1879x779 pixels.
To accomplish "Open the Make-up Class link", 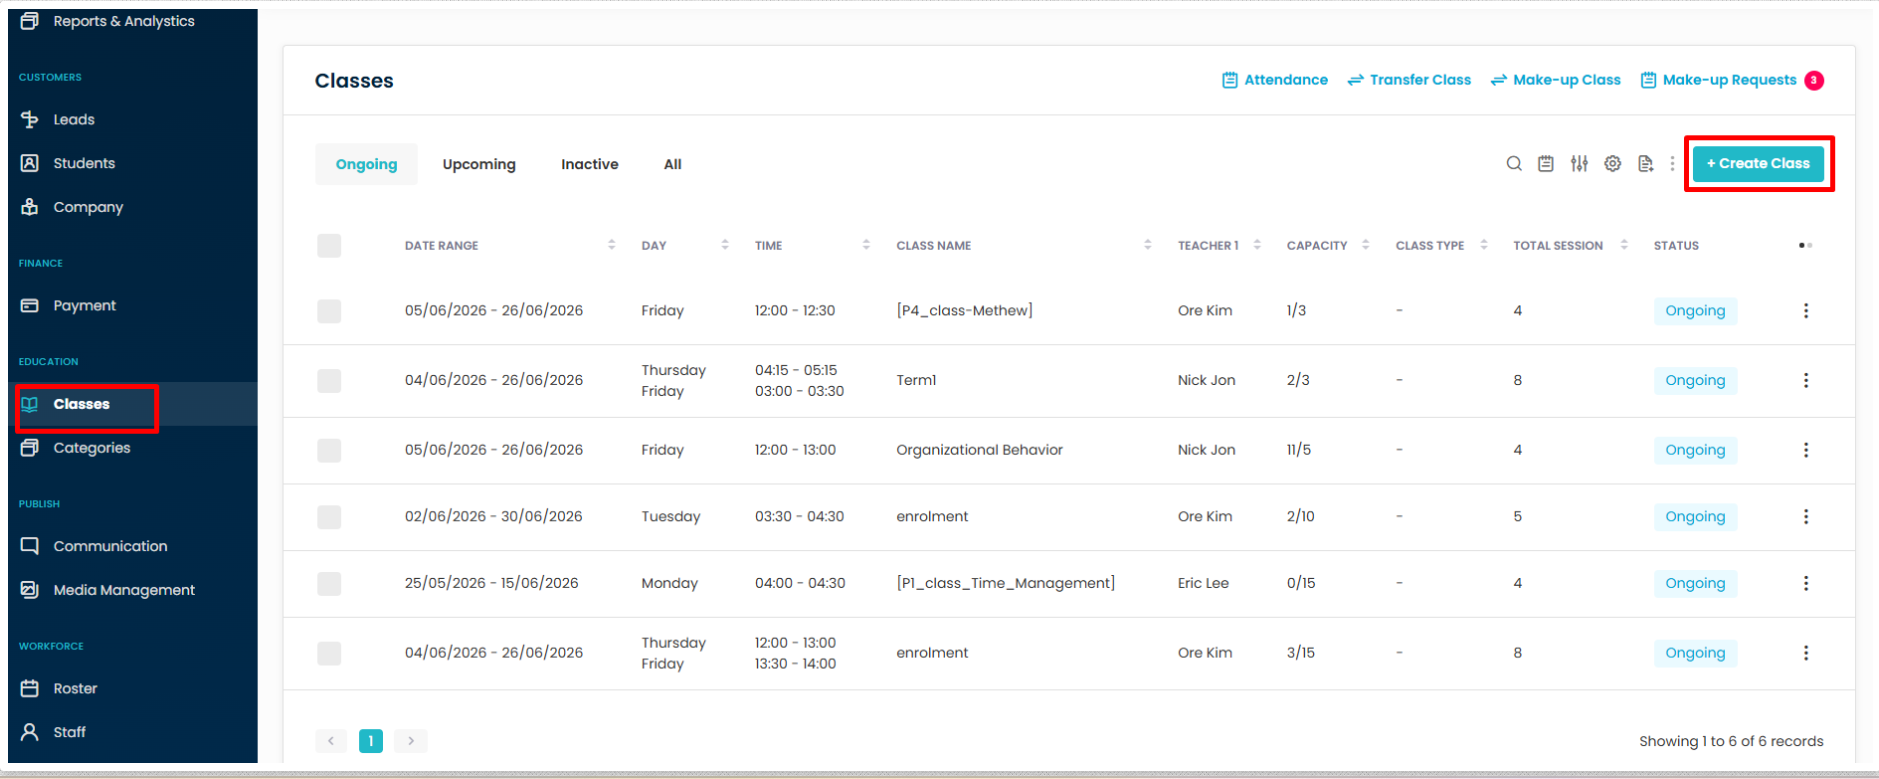I will tap(1555, 80).
